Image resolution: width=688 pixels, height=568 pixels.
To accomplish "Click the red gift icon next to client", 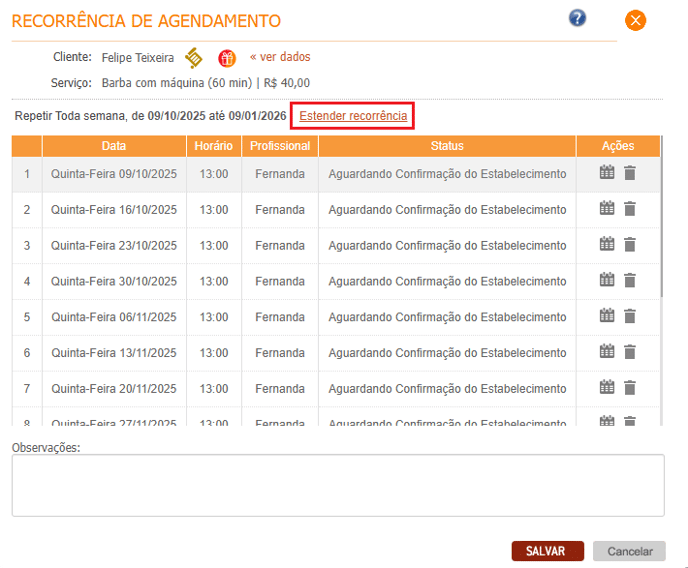I will (227, 58).
